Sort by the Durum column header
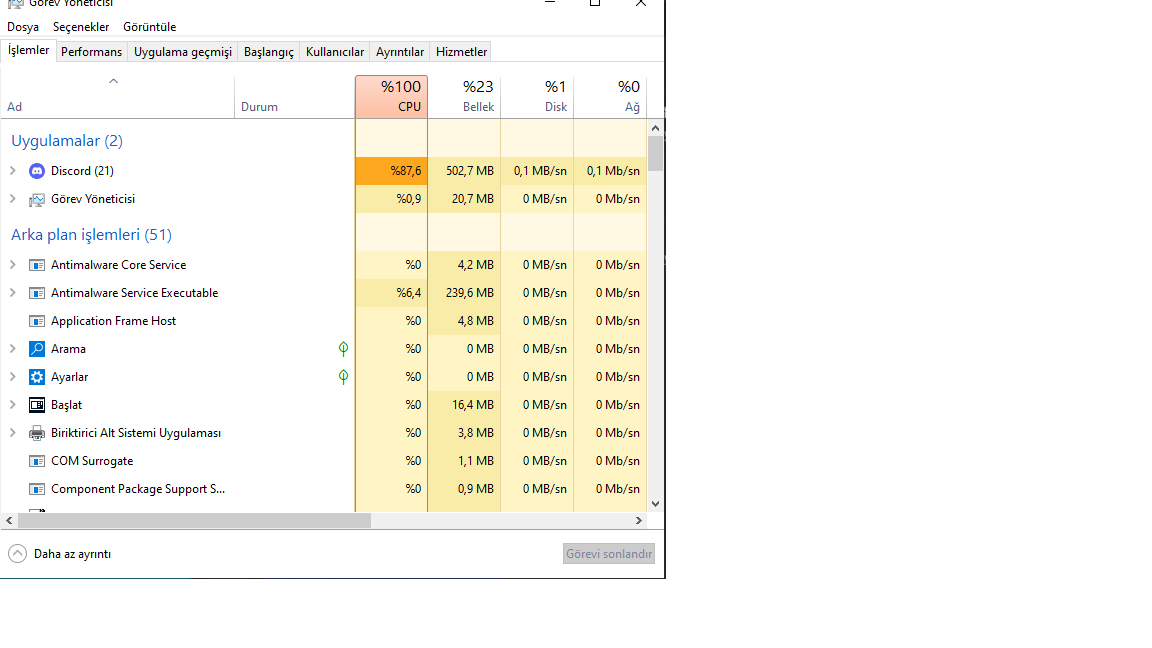Image resolution: width=1152 pixels, height=648 pixels. coord(295,97)
